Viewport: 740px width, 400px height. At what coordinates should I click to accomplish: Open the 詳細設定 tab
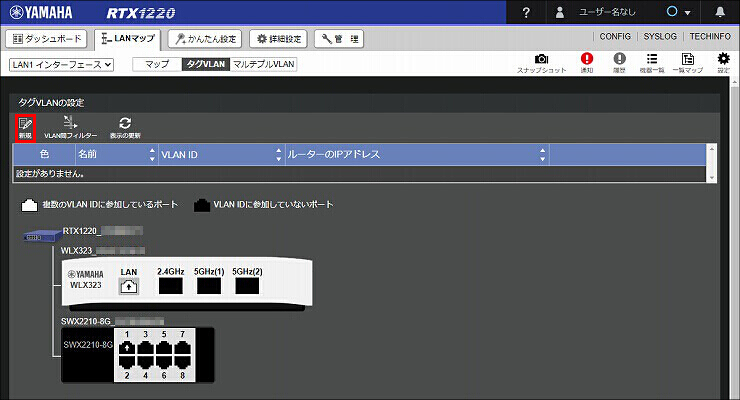click(278, 39)
